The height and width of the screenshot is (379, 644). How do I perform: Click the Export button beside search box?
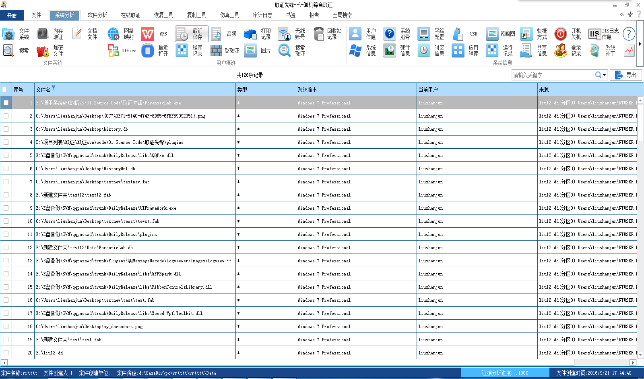pos(626,75)
